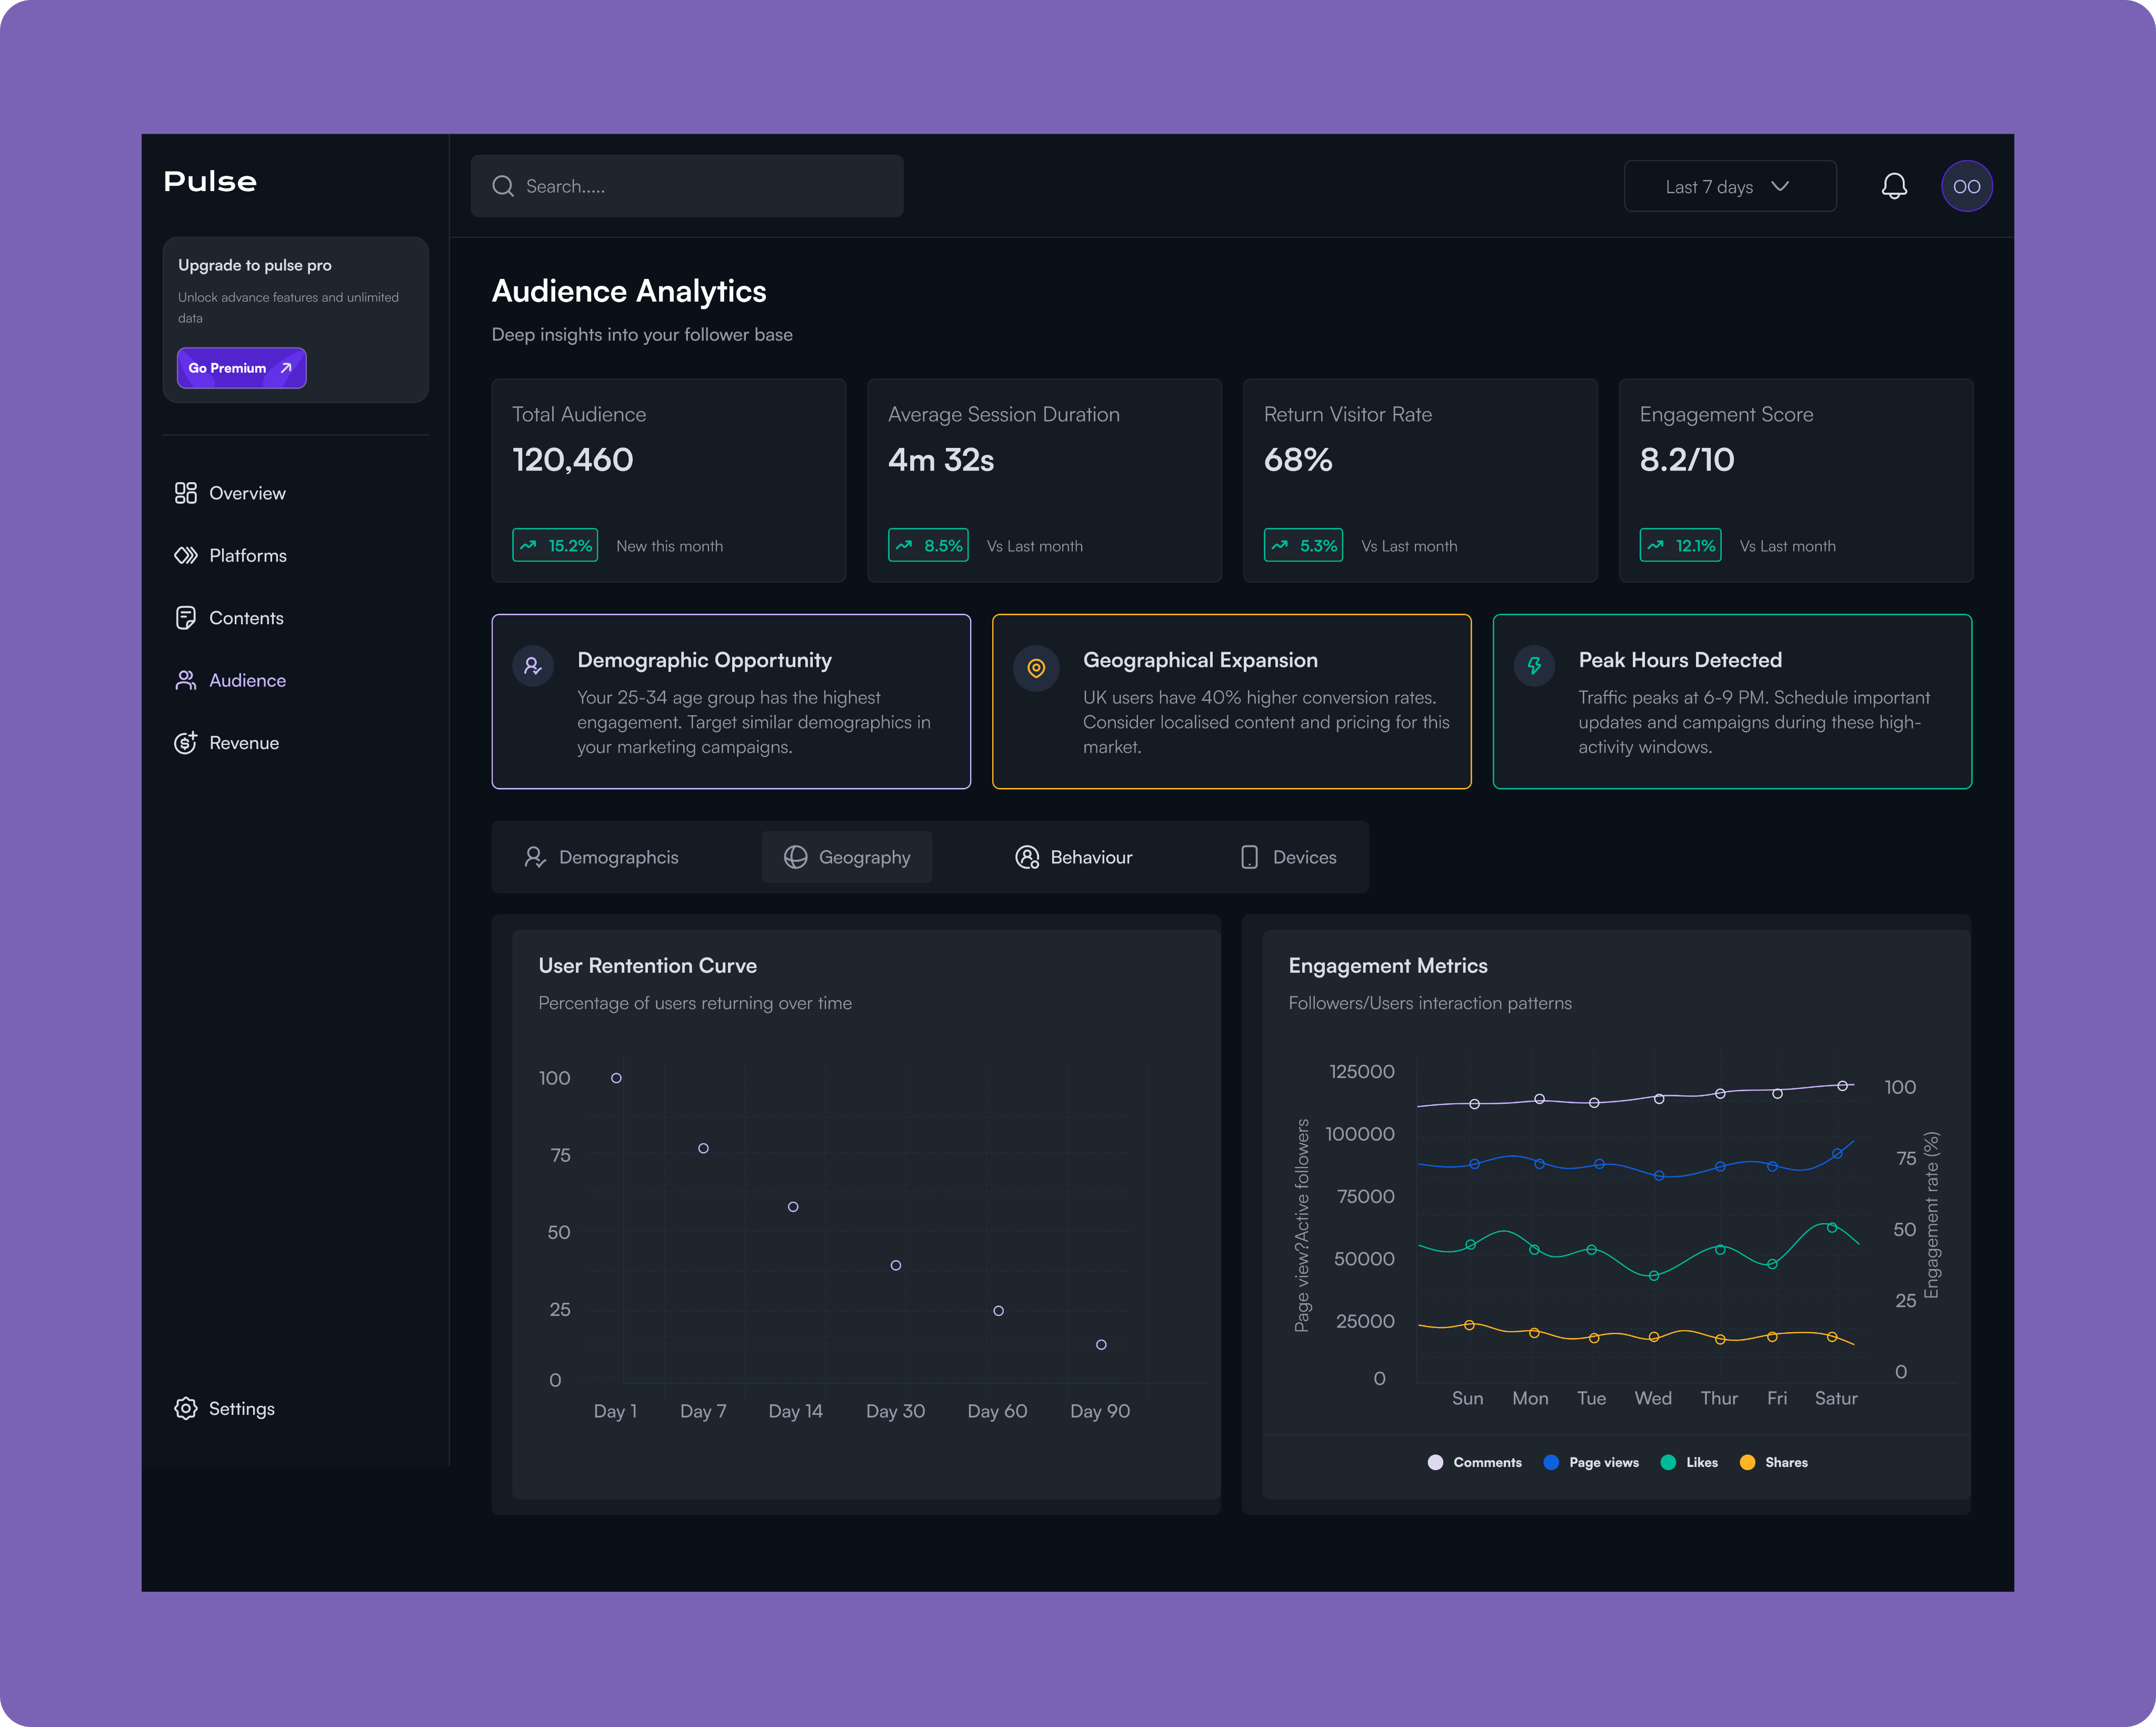Open the Audience sidebar link
Screen dimensions: 2156x1727
coord(246,680)
